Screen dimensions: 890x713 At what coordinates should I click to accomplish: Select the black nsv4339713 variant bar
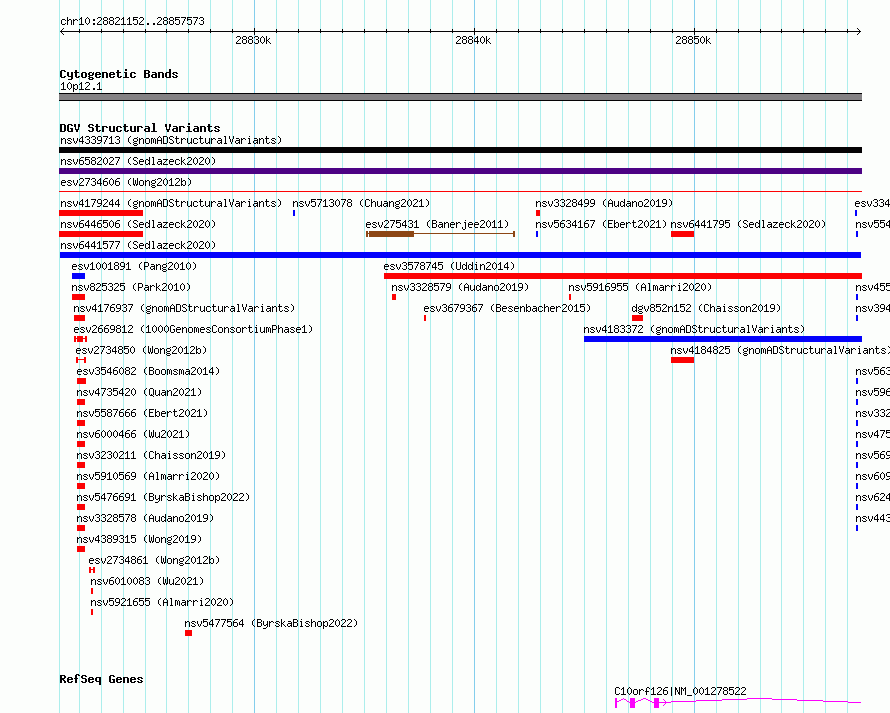[x=460, y=150]
